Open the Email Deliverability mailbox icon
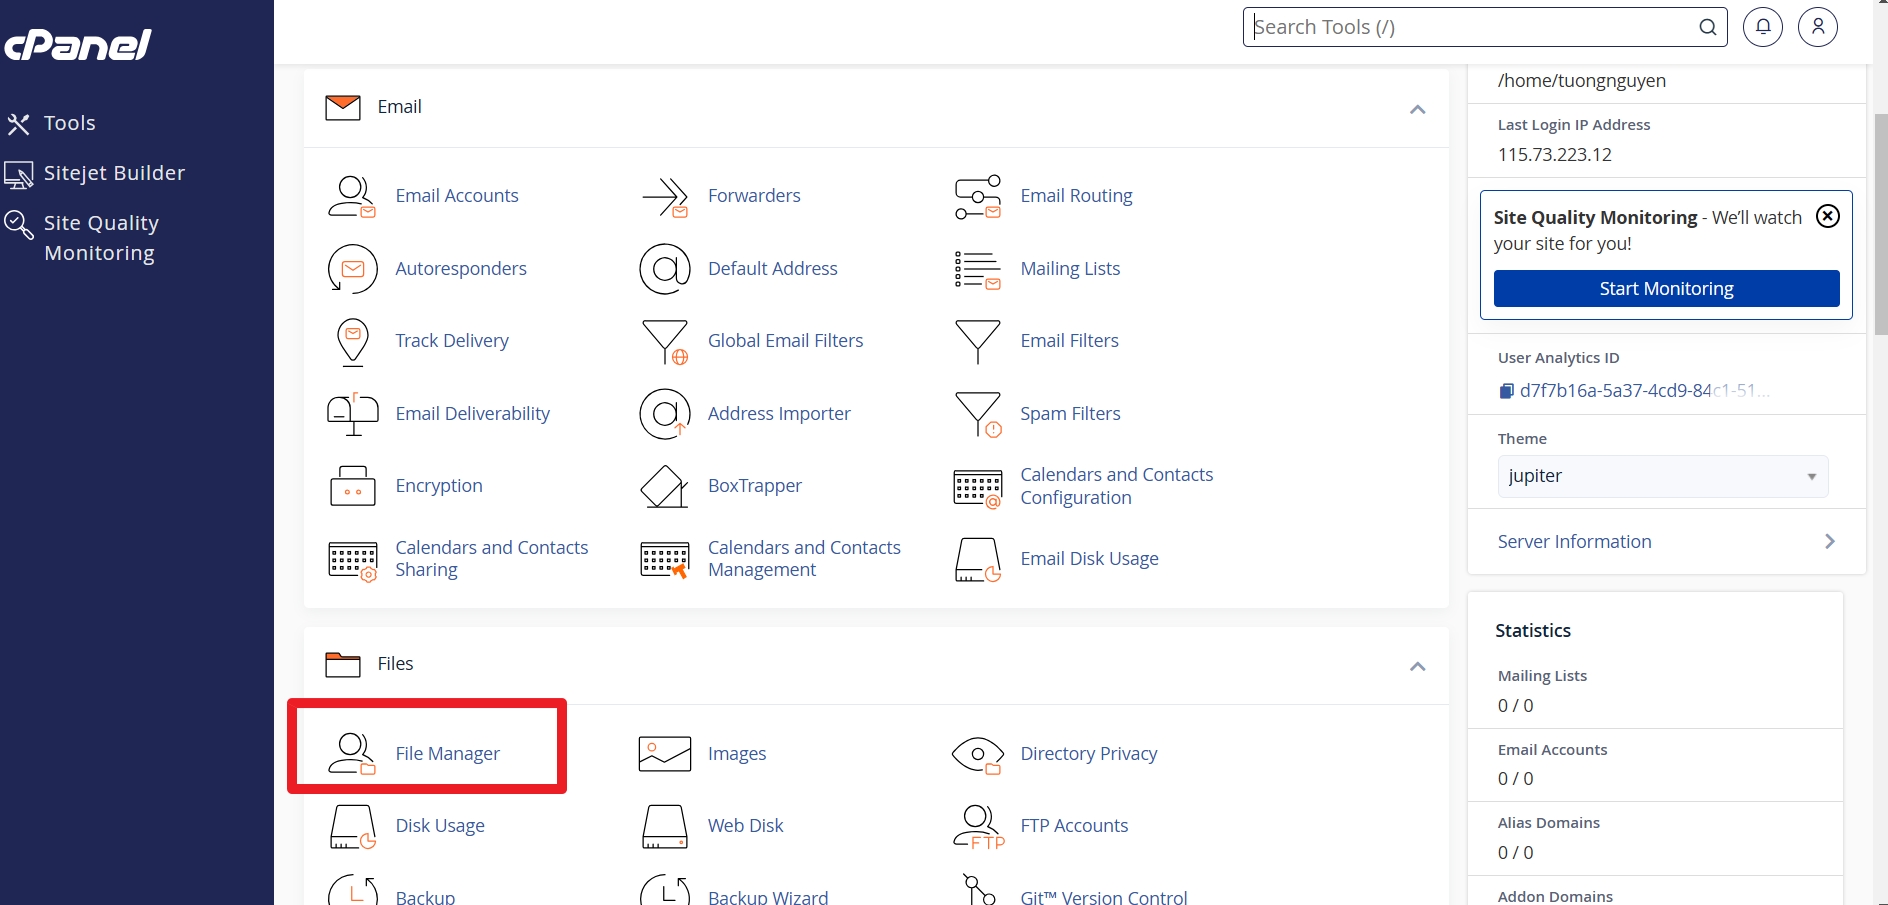 [x=352, y=414]
